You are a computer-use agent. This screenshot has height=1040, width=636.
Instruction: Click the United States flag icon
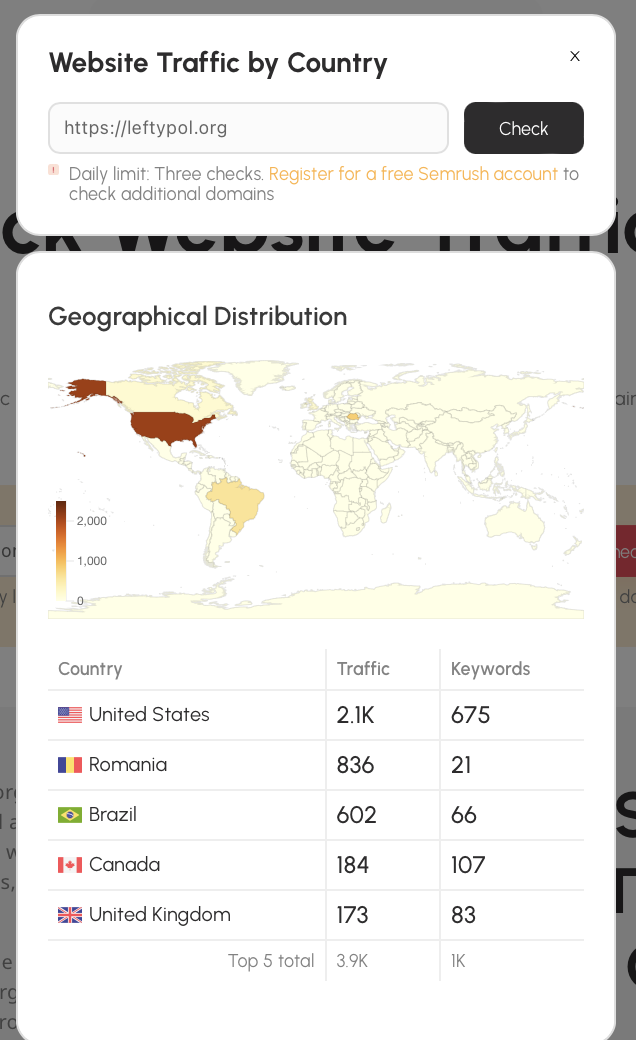coord(70,715)
